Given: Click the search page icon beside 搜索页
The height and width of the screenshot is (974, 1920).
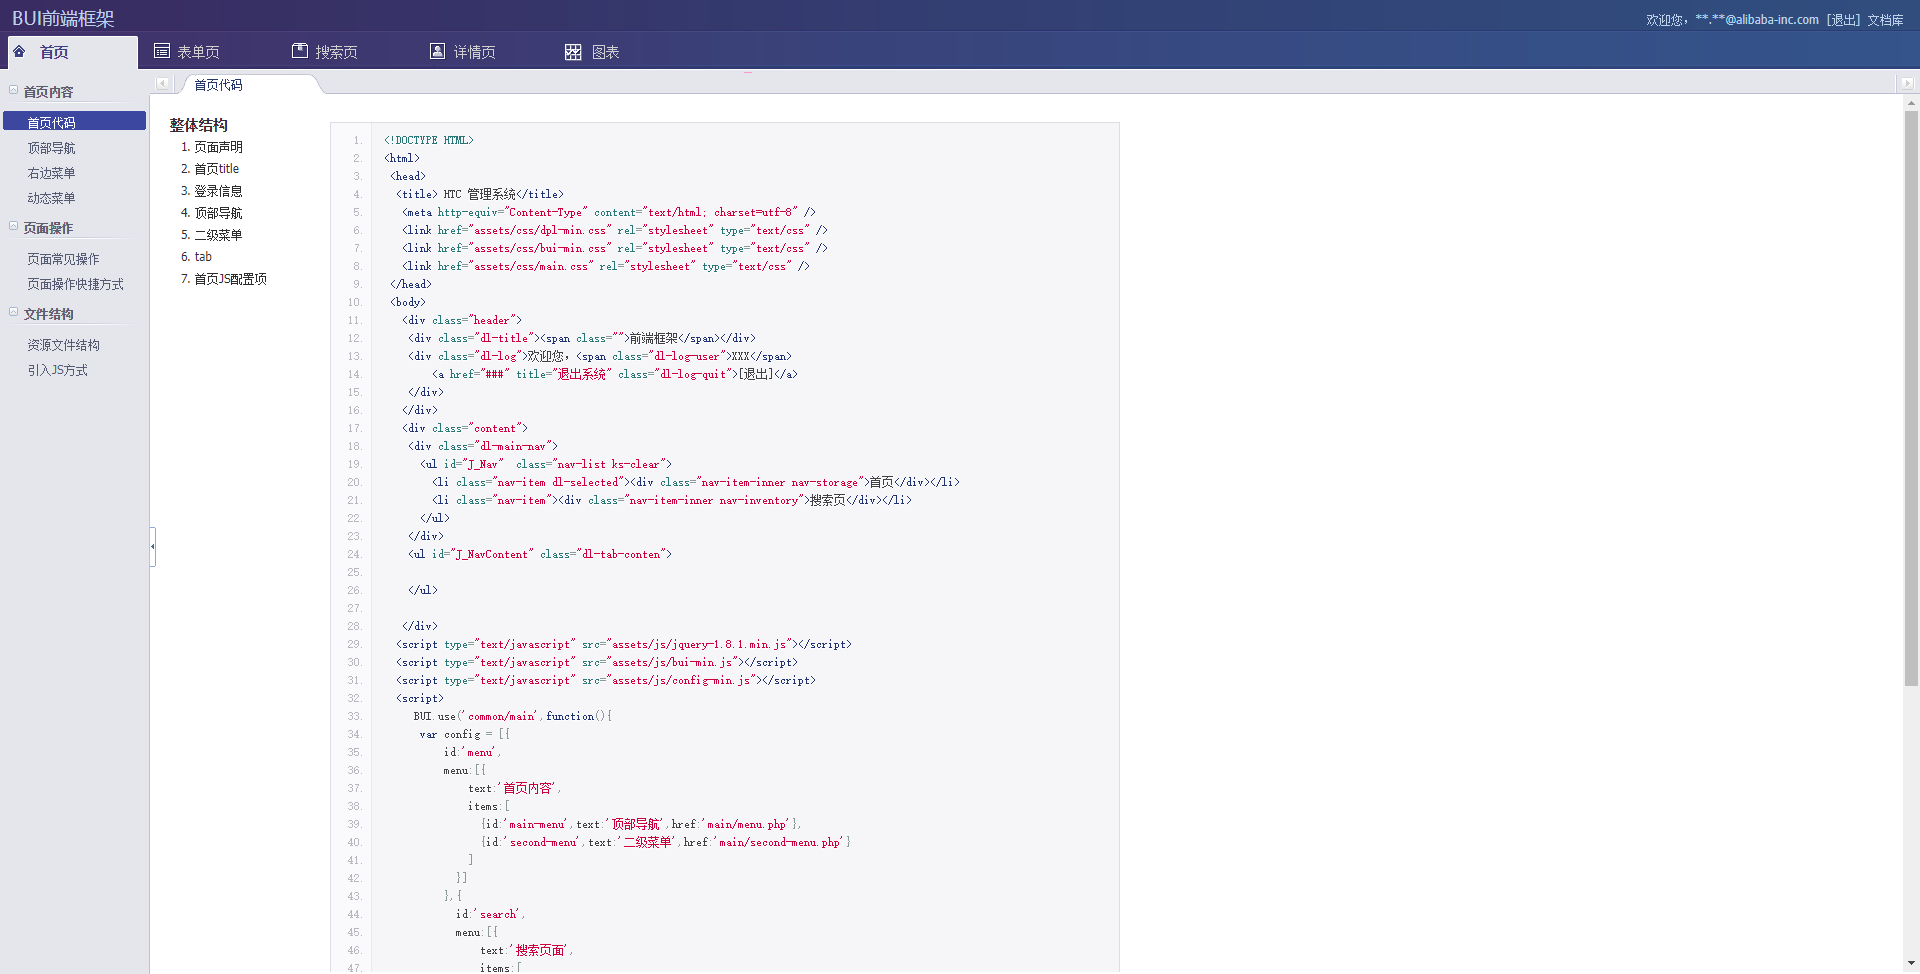Looking at the screenshot, I should (x=300, y=51).
